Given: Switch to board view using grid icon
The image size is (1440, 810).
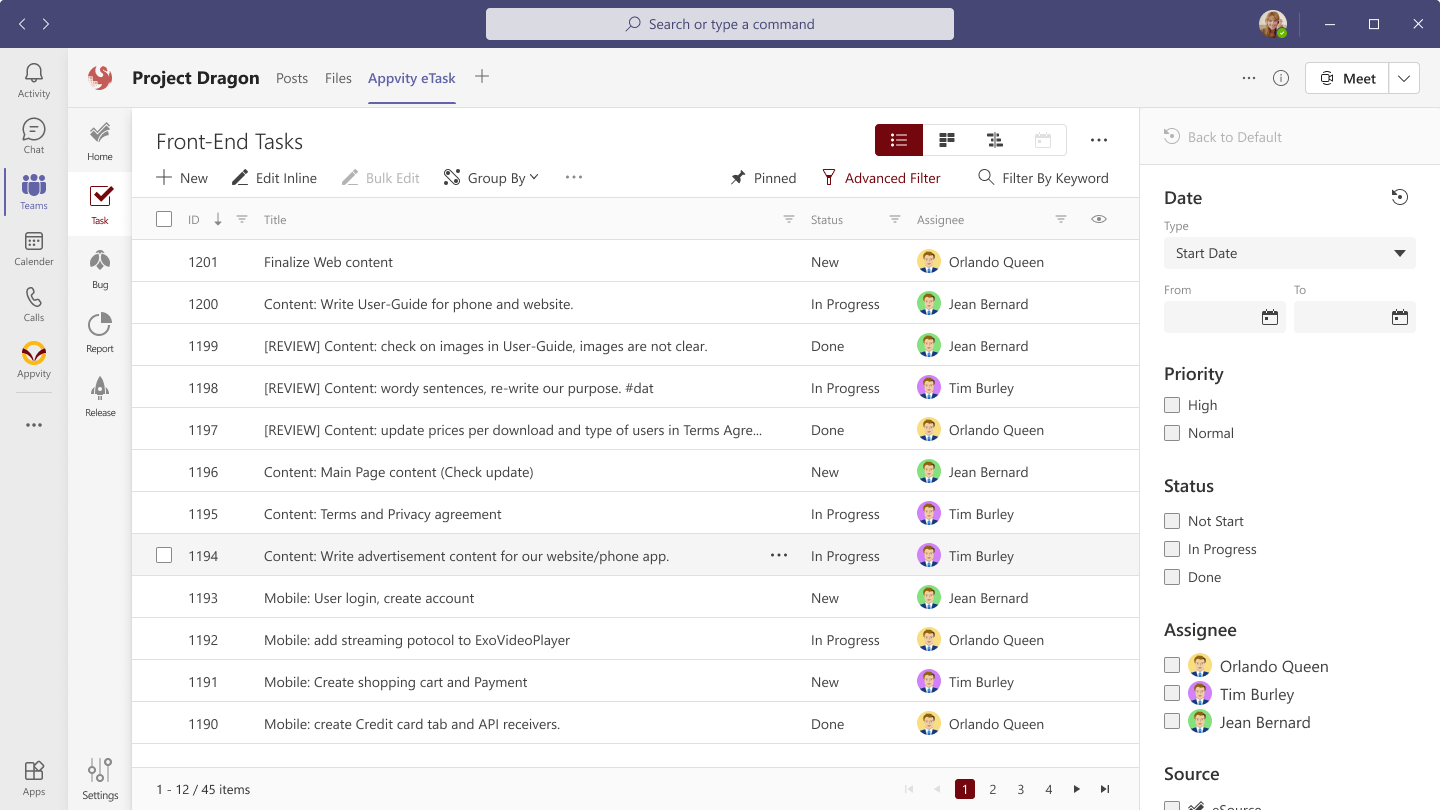Looking at the screenshot, I should tap(946, 140).
